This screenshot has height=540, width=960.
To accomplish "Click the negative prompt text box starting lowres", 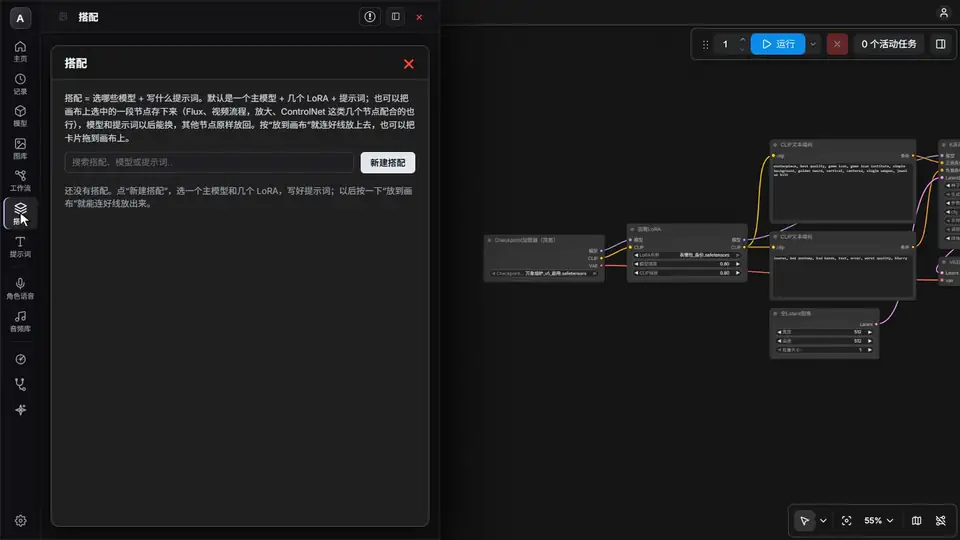I will tap(842, 275).
